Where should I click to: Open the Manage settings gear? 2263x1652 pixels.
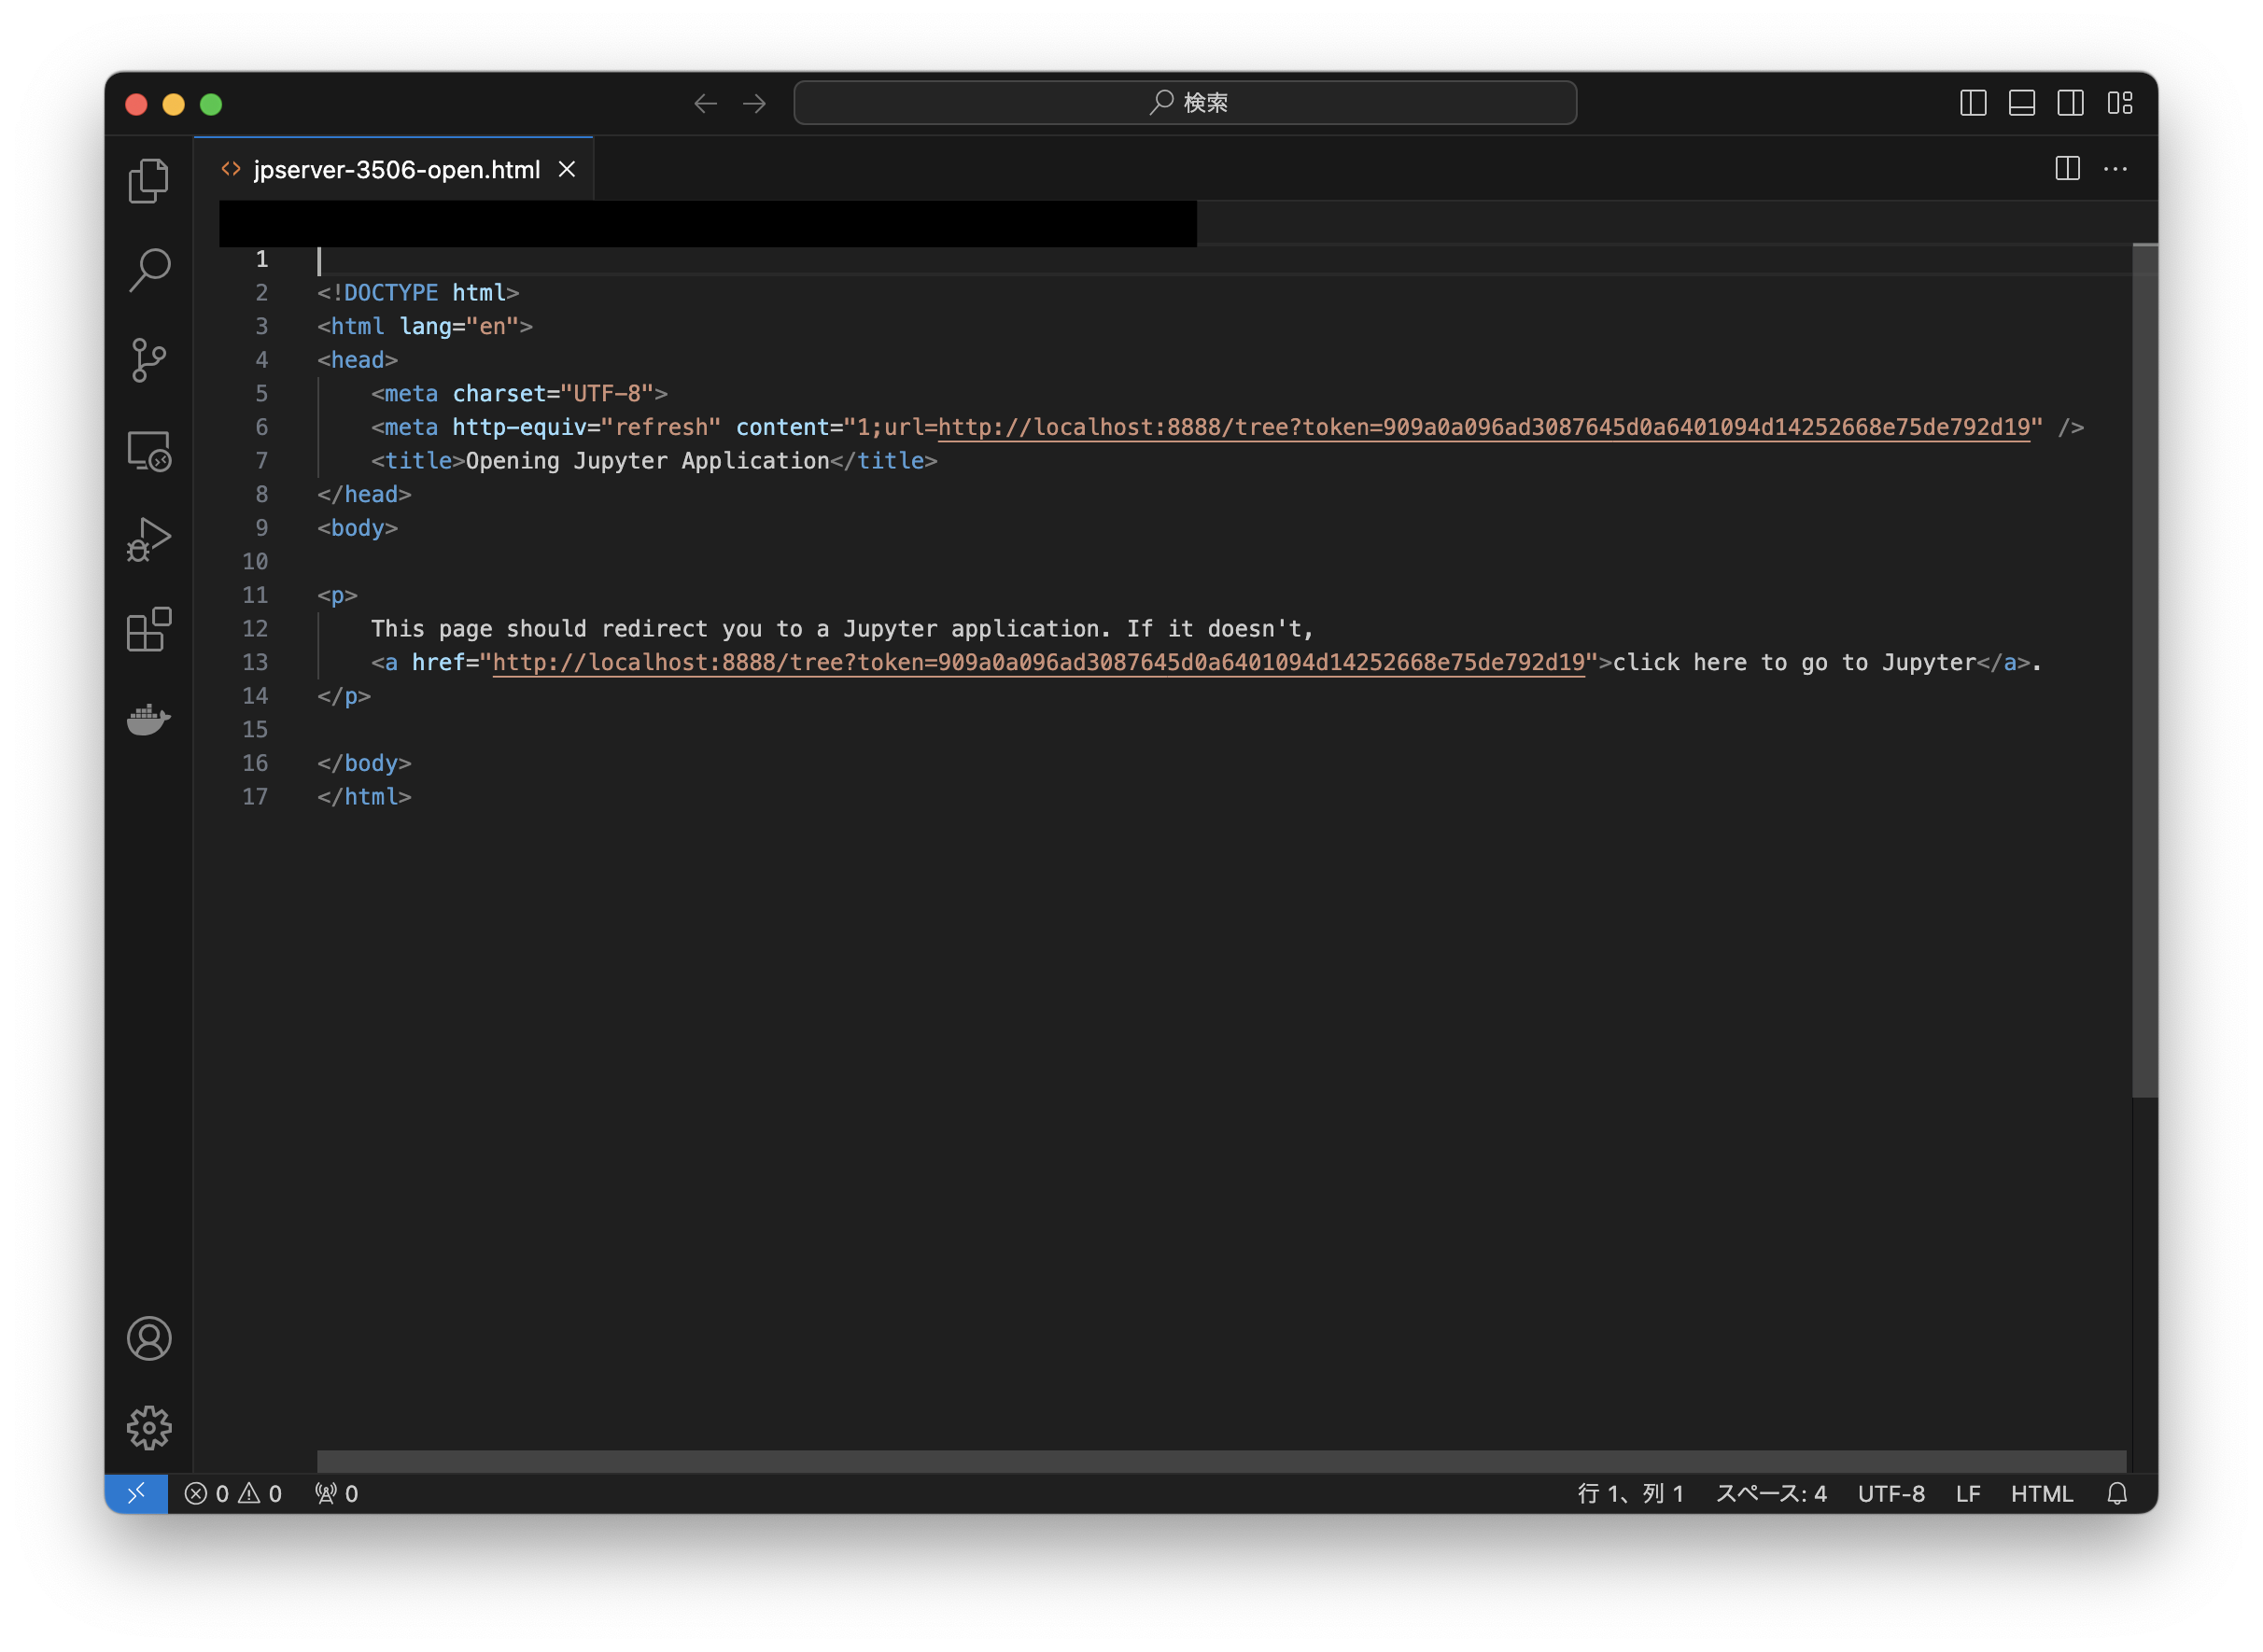[x=150, y=1428]
